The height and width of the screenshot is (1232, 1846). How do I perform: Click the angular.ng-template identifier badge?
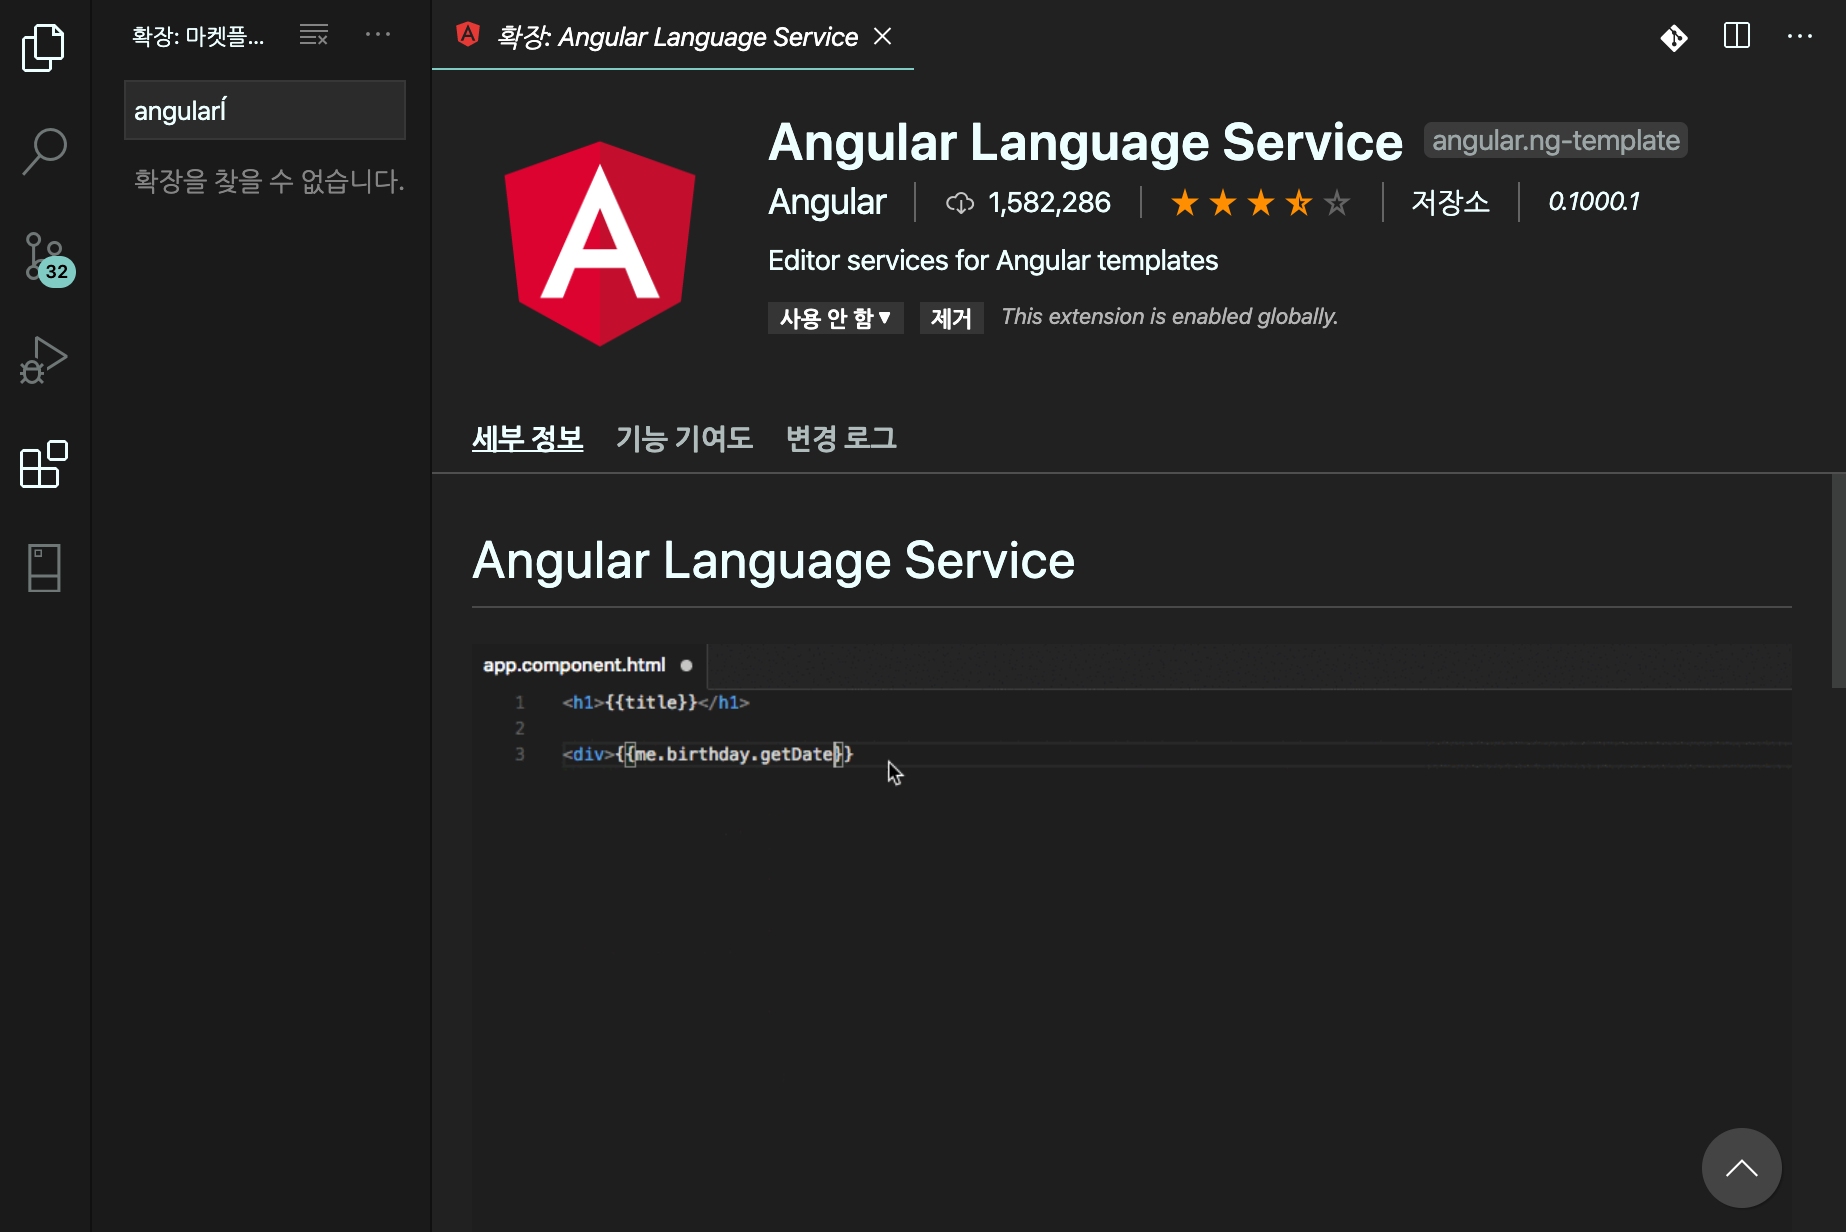[x=1555, y=141]
